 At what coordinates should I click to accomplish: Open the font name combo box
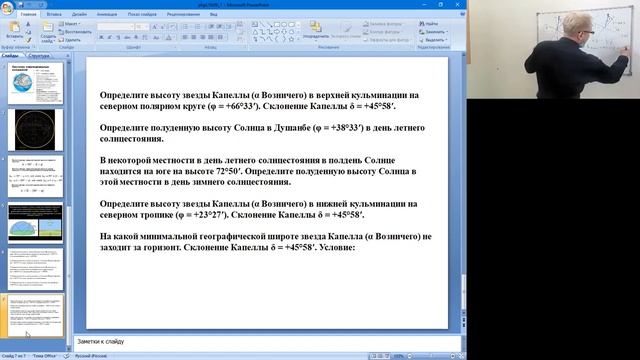116,27
